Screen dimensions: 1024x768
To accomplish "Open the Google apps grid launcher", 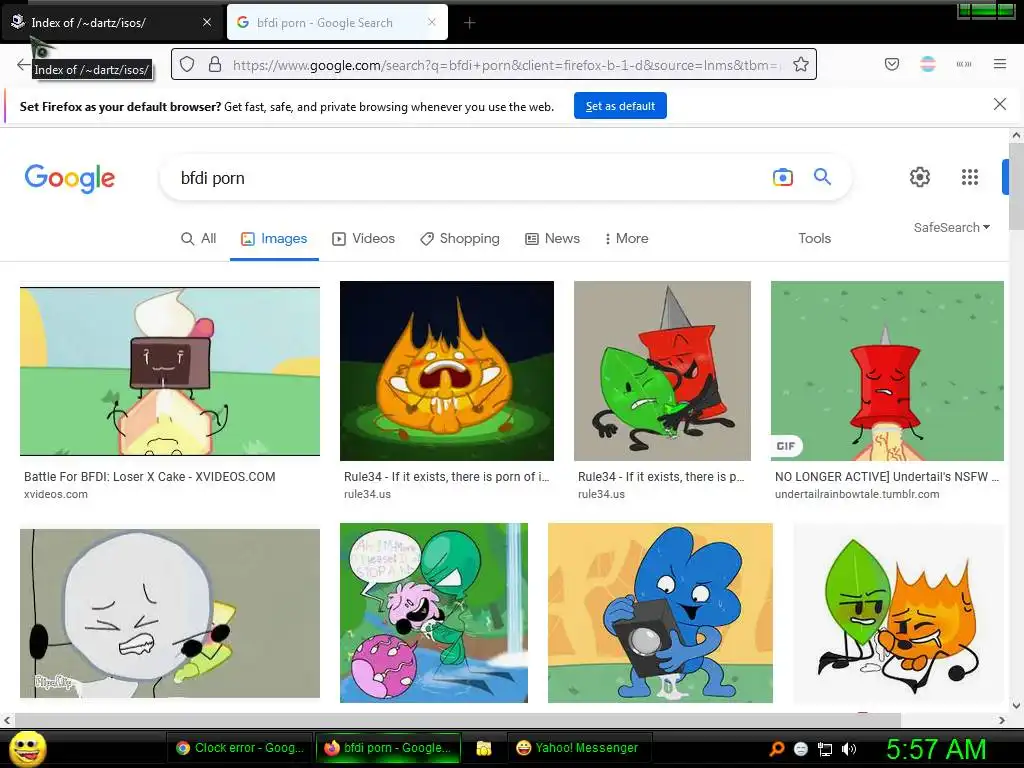I will (x=970, y=177).
